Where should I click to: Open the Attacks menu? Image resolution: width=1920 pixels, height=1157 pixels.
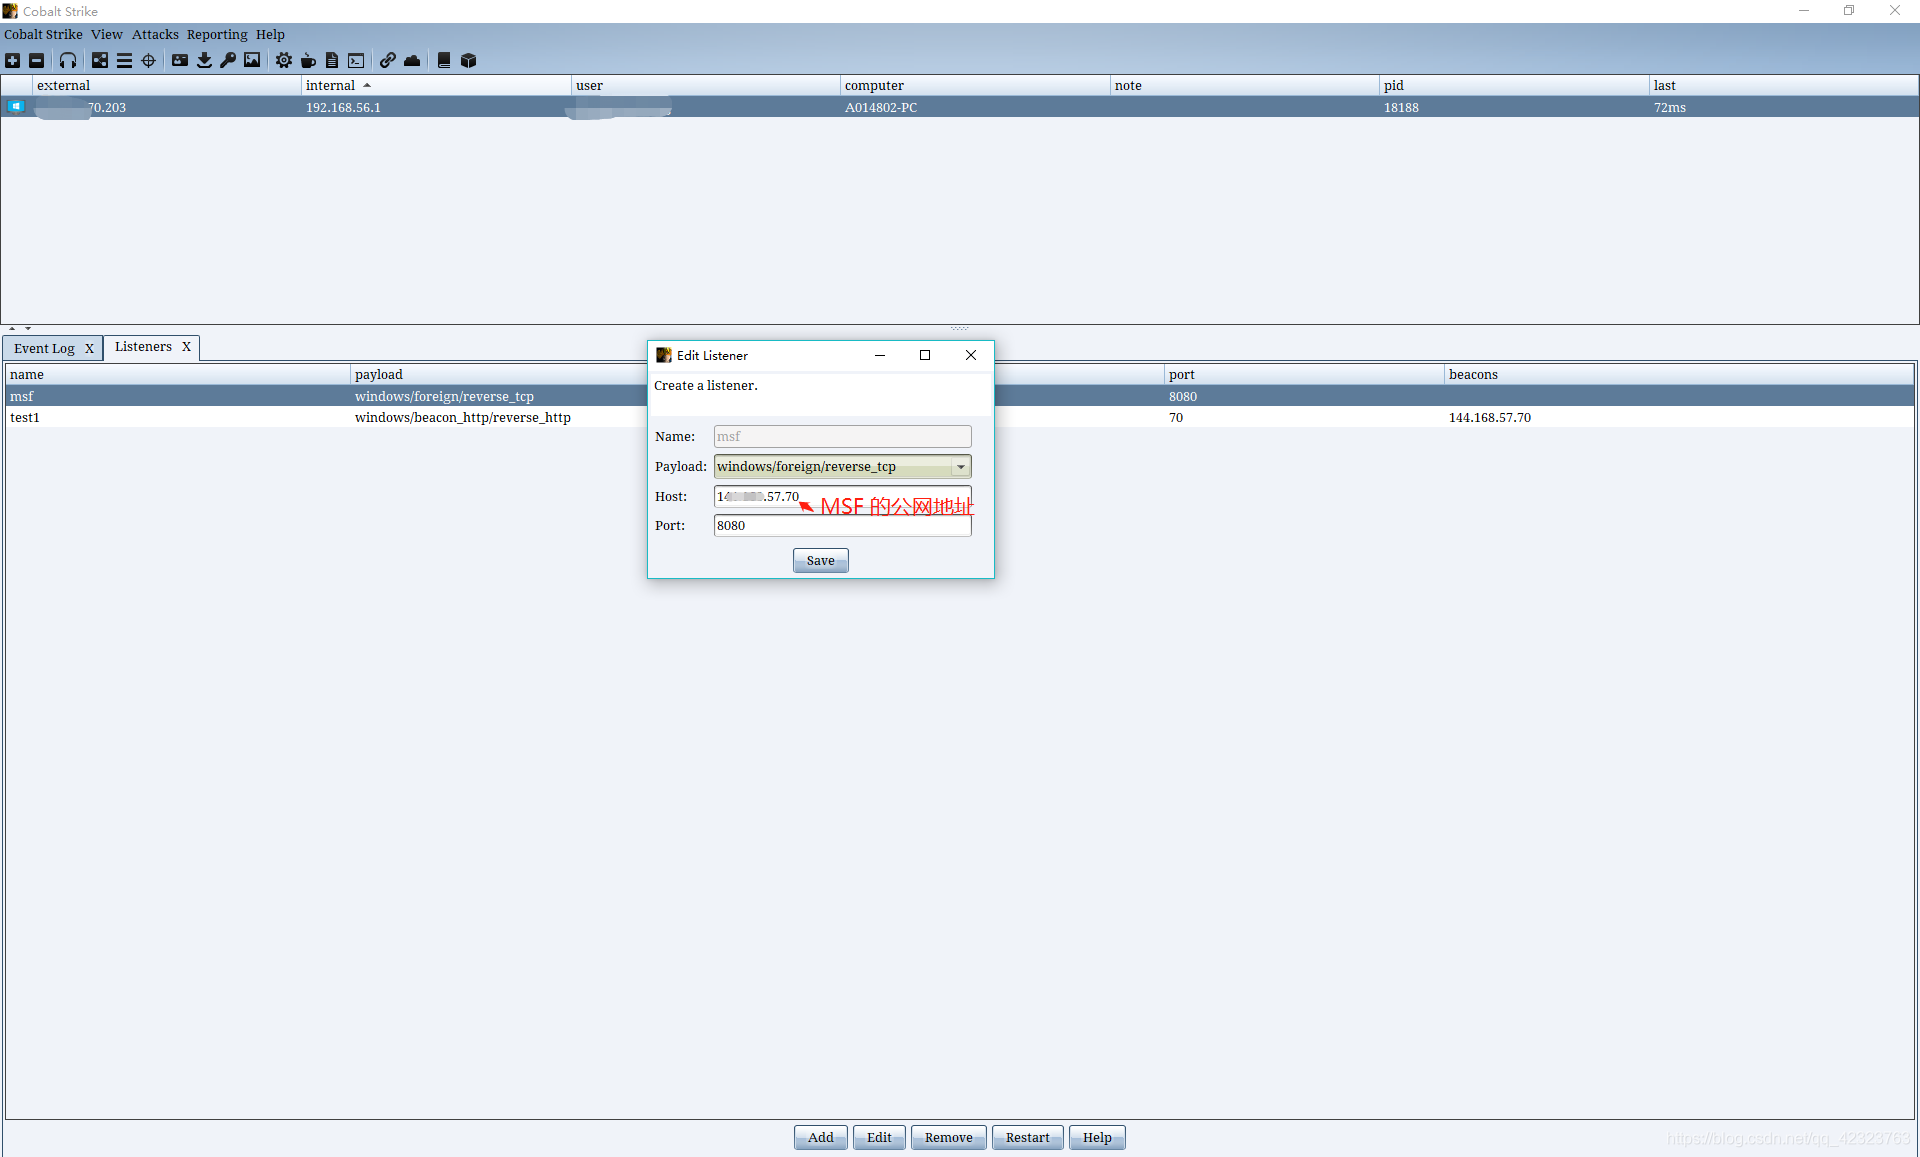tap(155, 34)
